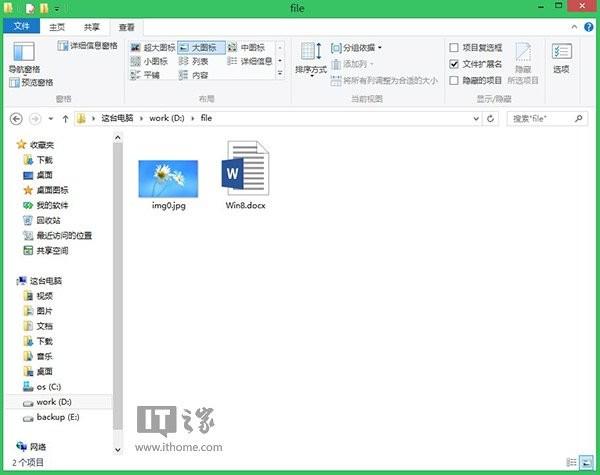Screen dimensions: 600x475
Task: Click the sidebar scrollbar up arrow
Action: (118, 137)
